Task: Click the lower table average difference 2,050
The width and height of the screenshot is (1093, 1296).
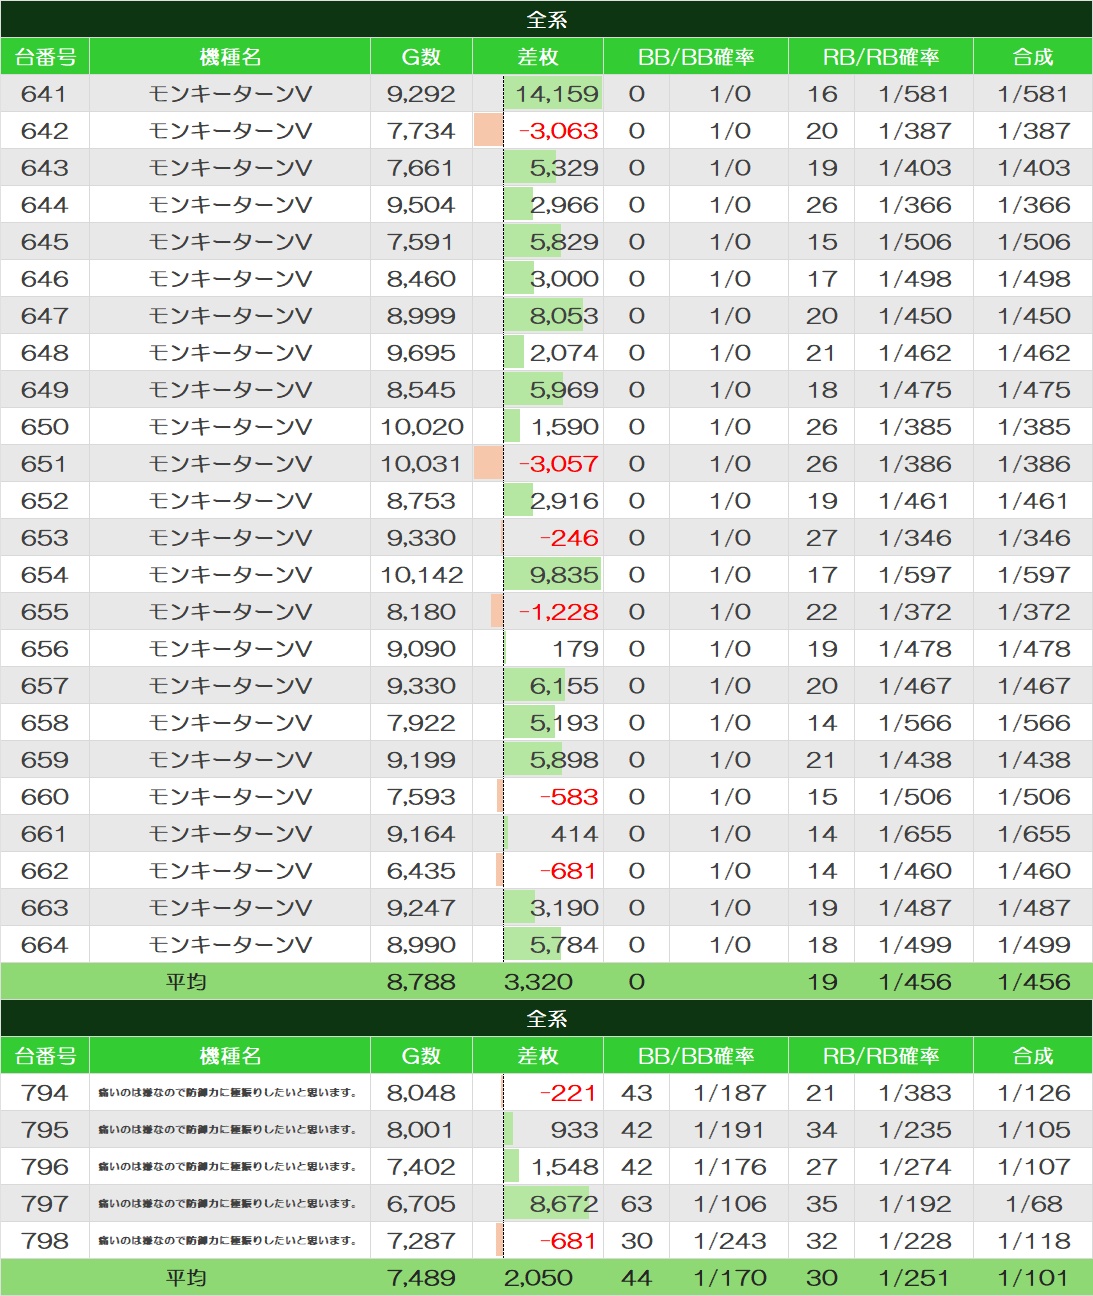Action: (x=538, y=1278)
